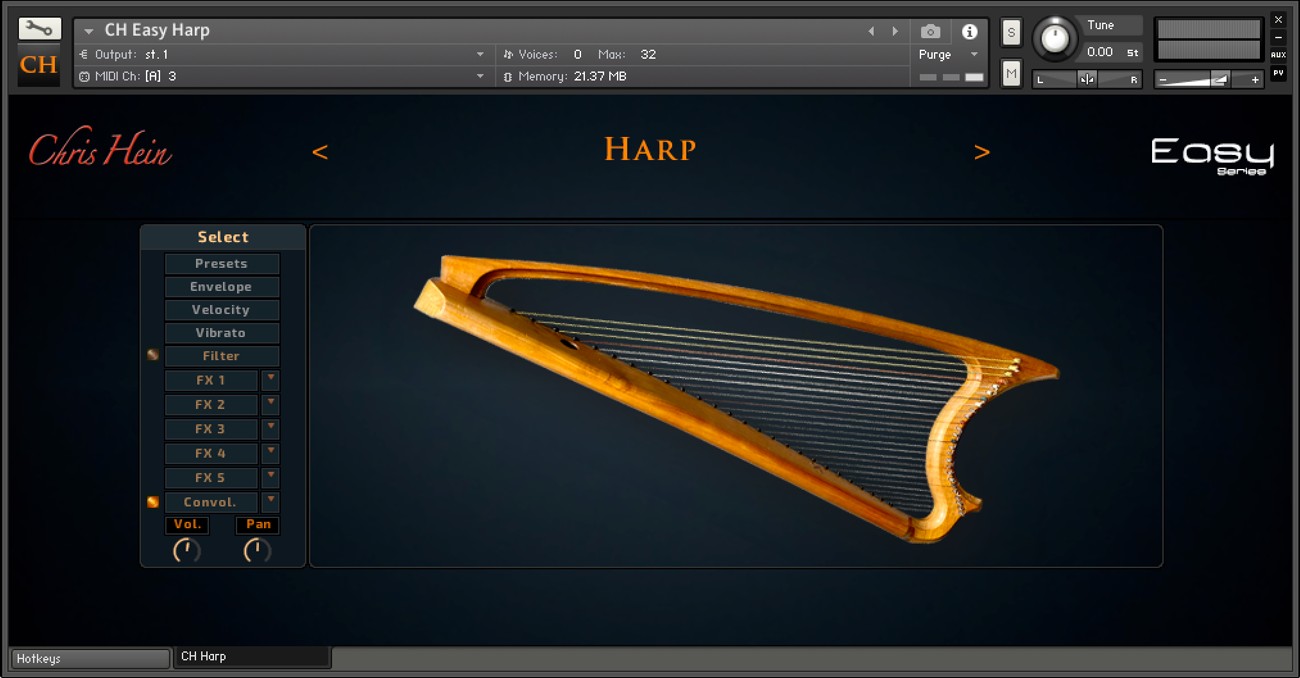Switch to the Hotkeys tab
Viewport: 1300px width, 678px height.
tap(90, 659)
